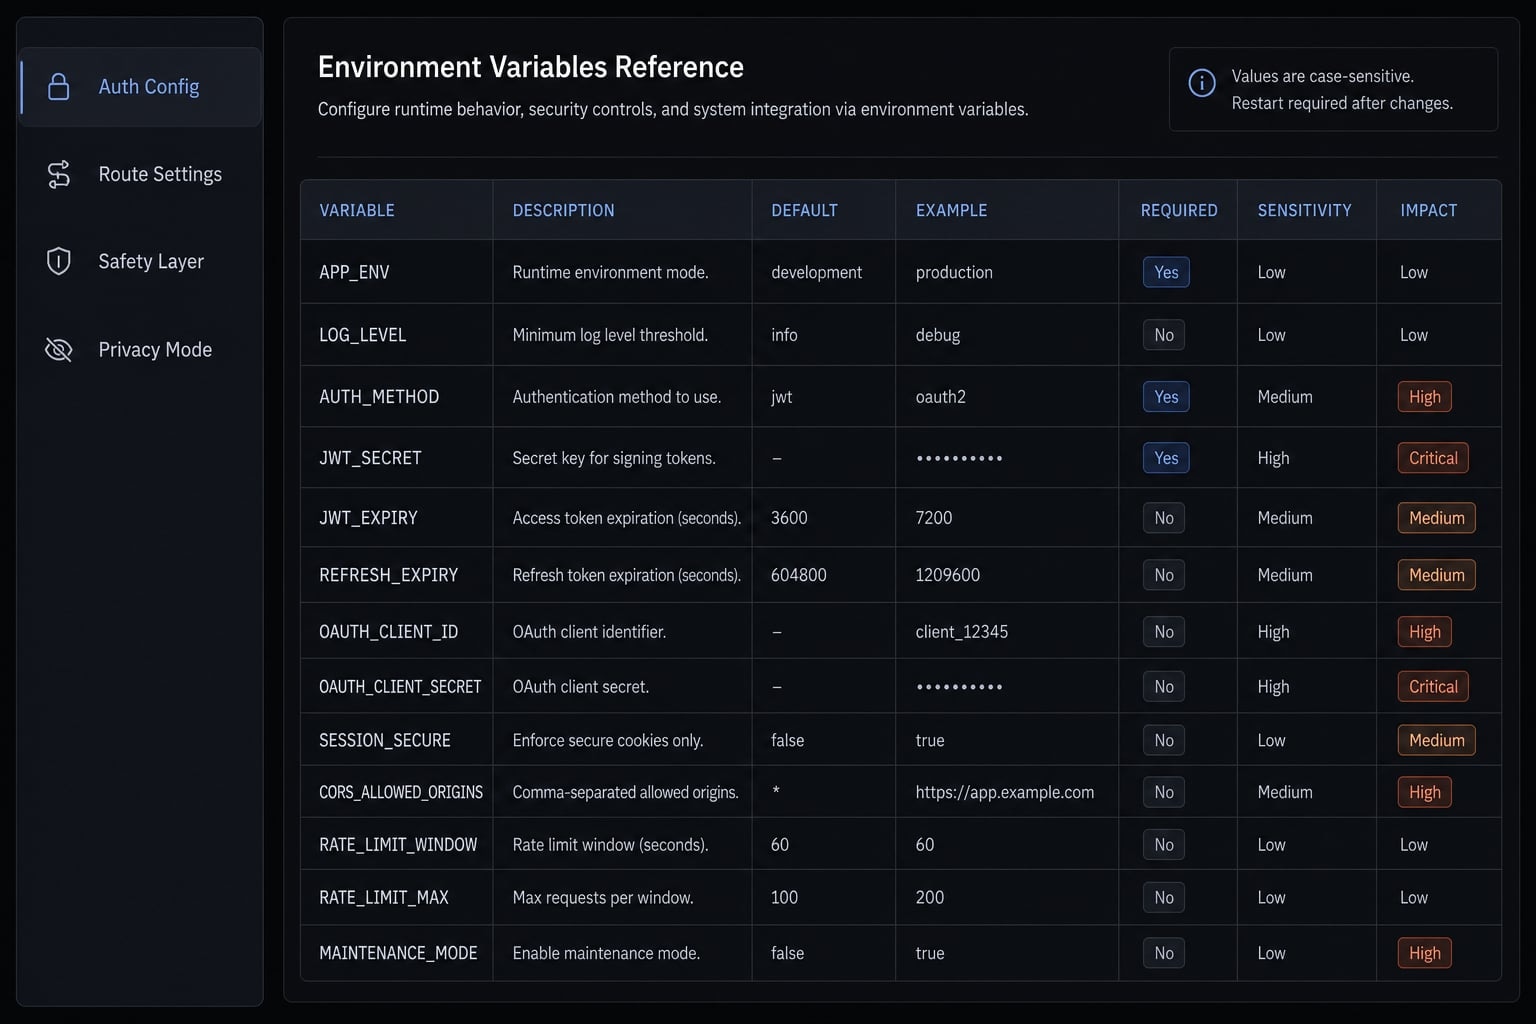The image size is (1536, 1024).
Task: Click the description 'Secret key for signing tokens.'
Action: coord(614,458)
